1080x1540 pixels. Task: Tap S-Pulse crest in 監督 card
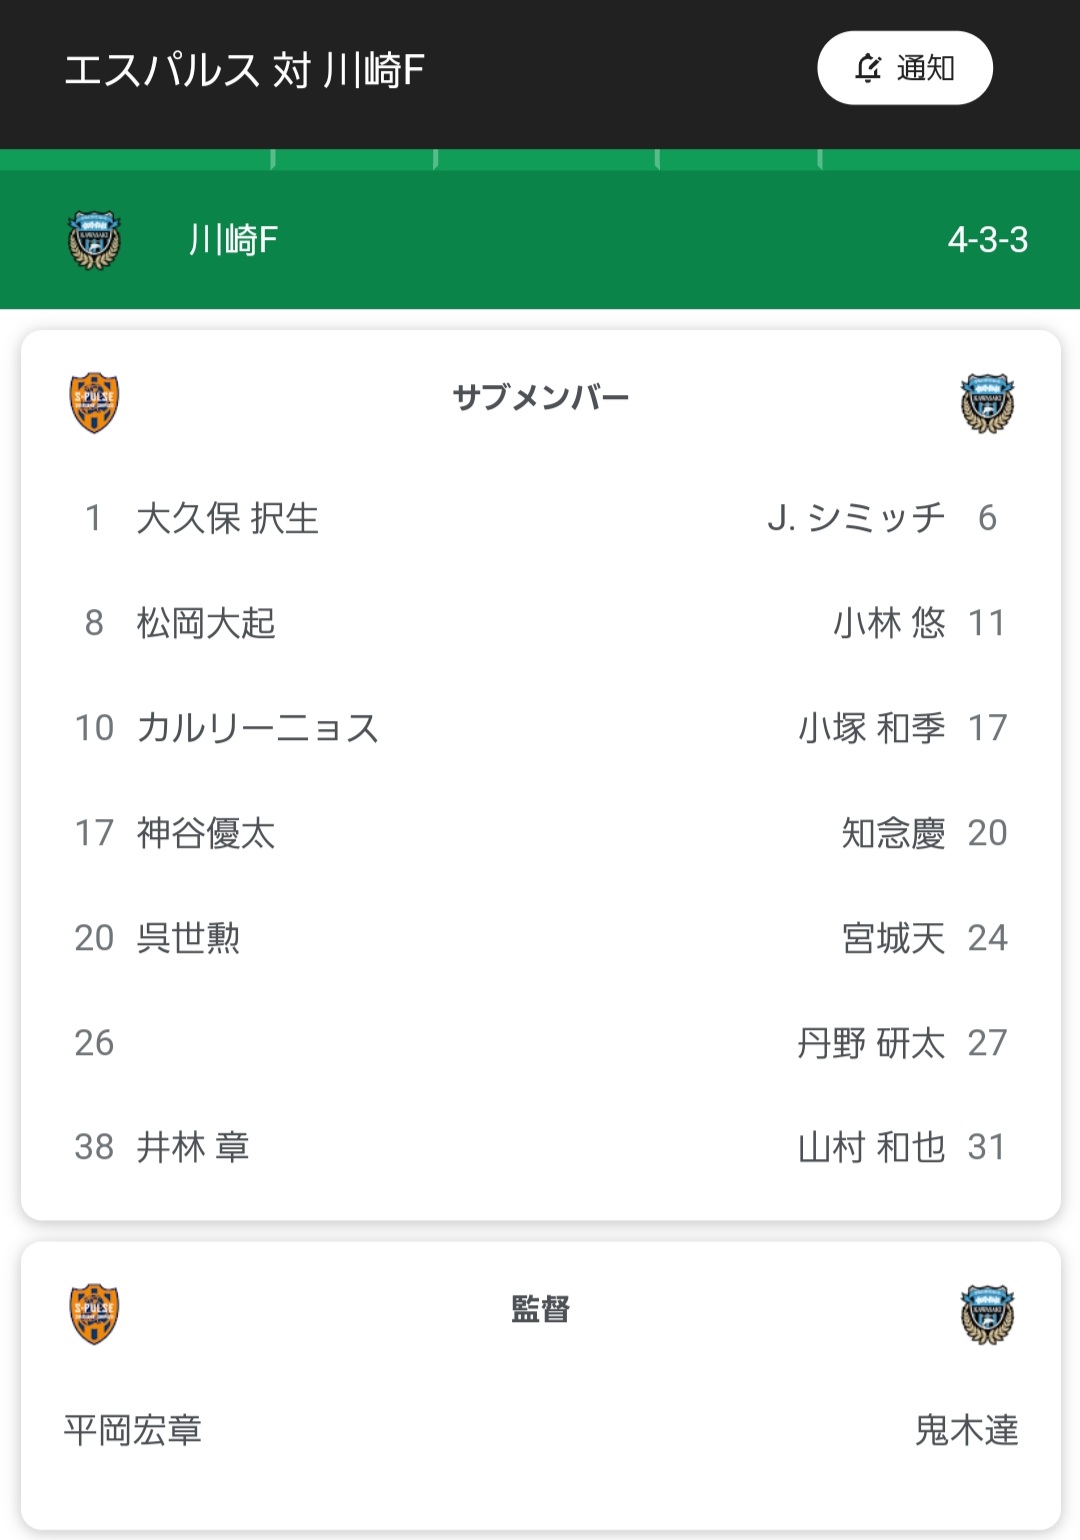[x=94, y=1313]
